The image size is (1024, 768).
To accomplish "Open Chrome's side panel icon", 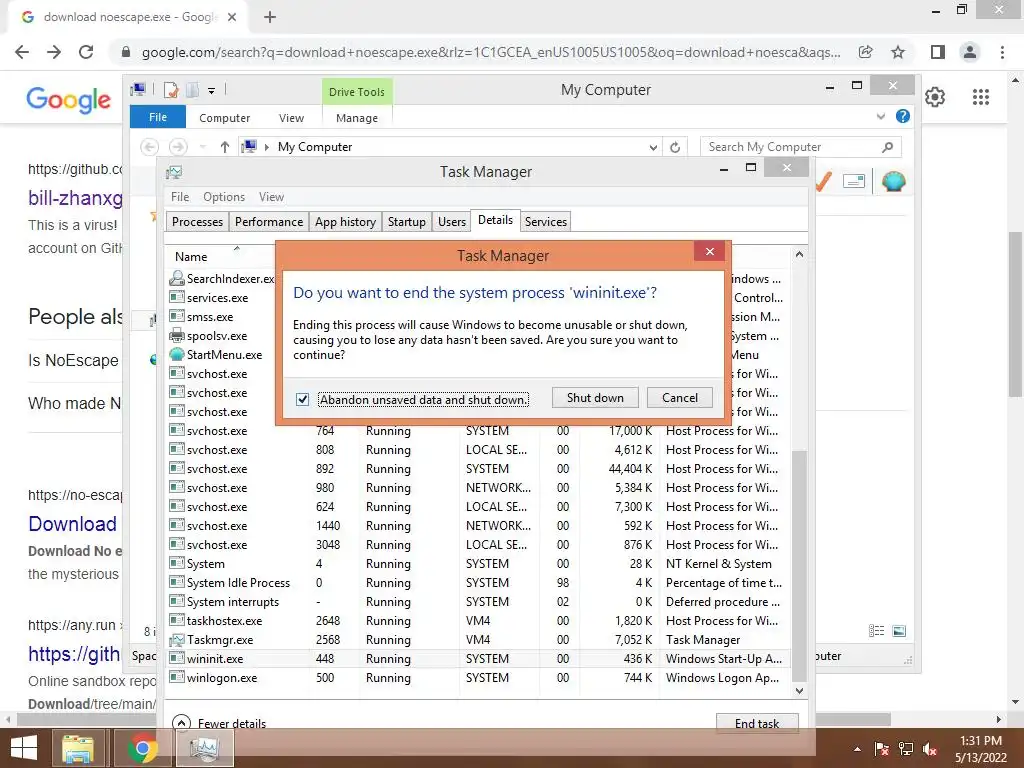I will [x=938, y=52].
